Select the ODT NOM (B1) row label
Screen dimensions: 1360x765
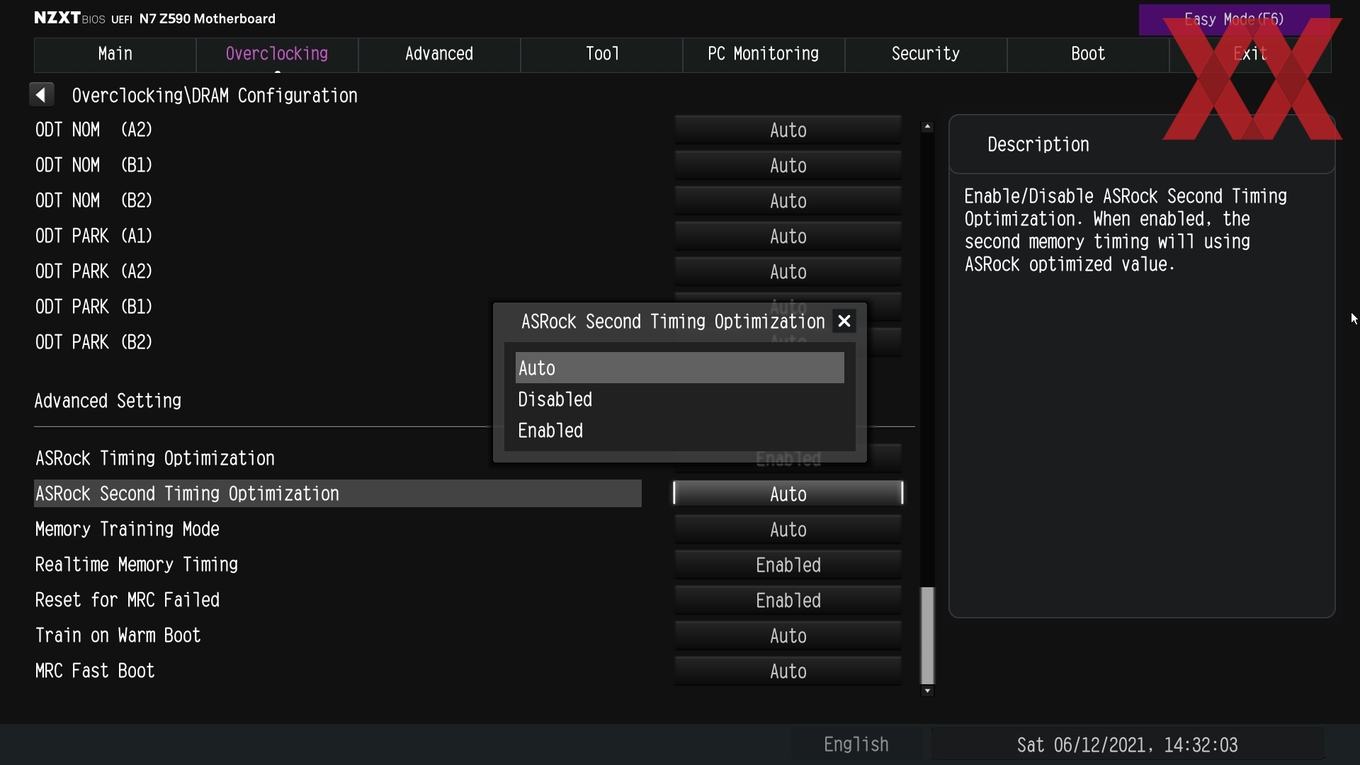pyautogui.click(x=94, y=165)
